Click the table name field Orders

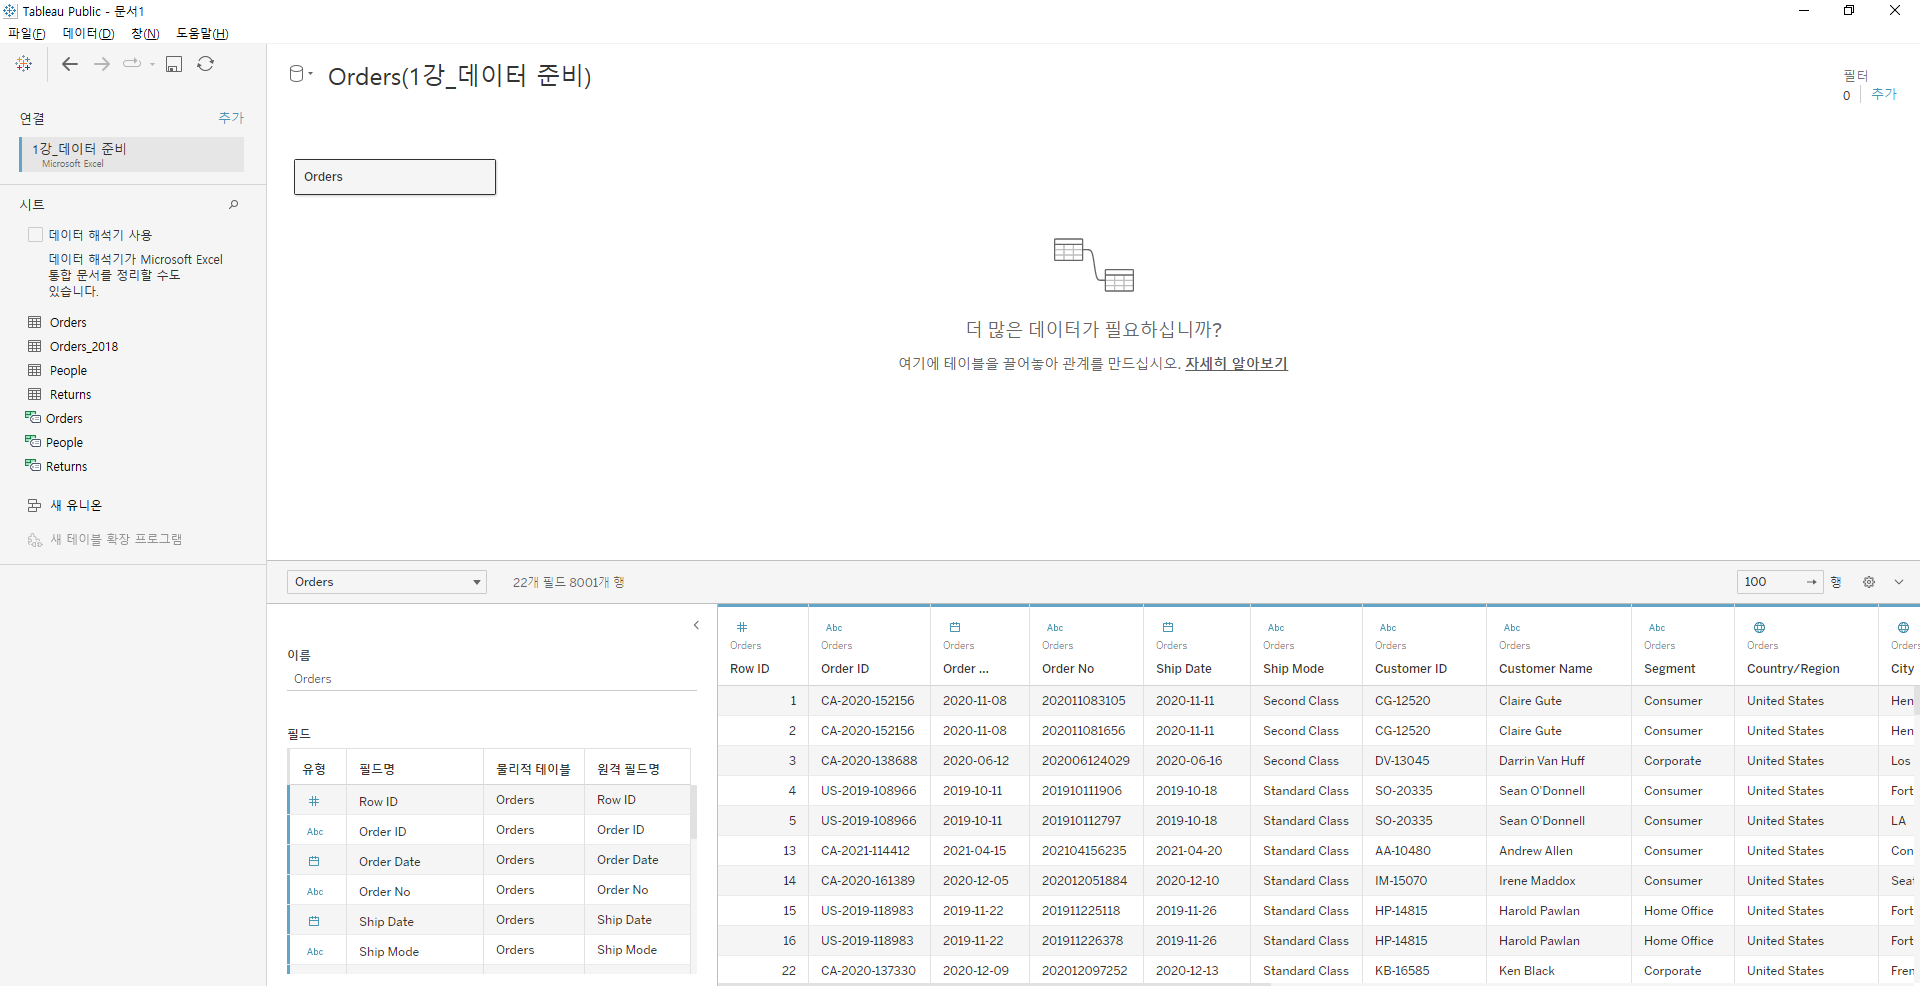(492, 679)
